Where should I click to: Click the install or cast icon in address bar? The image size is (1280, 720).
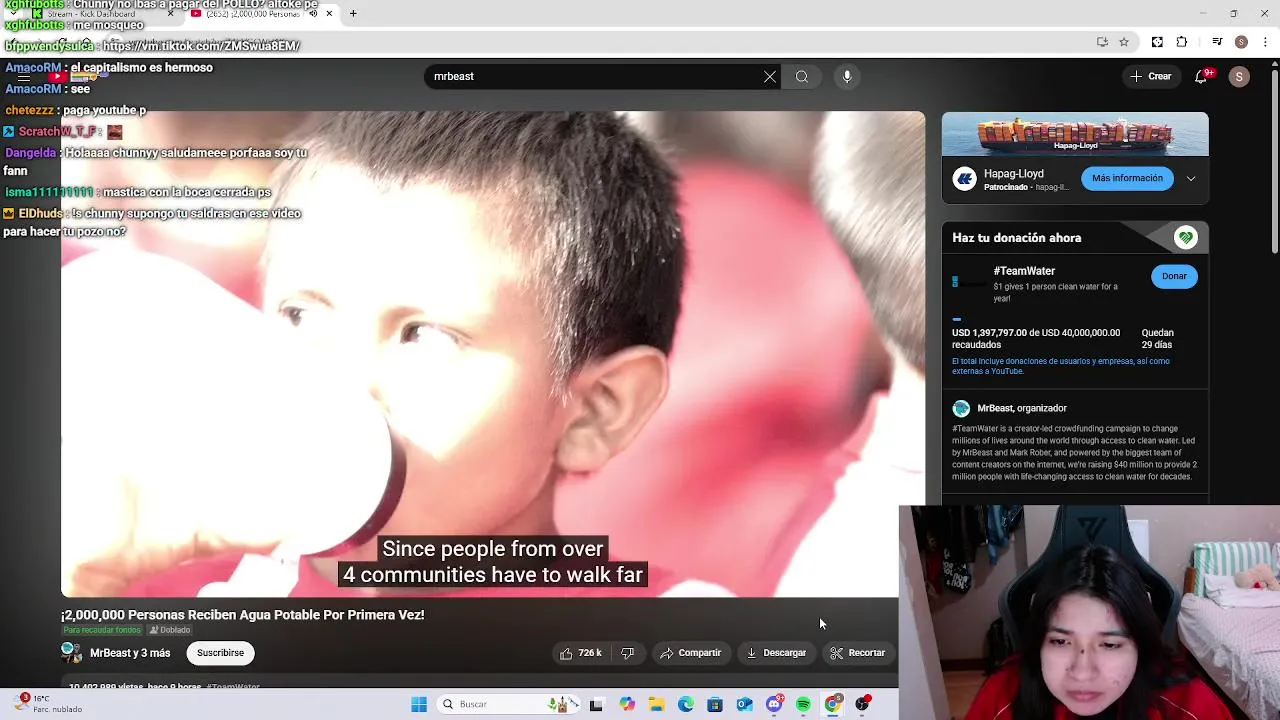[x=1102, y=42]
